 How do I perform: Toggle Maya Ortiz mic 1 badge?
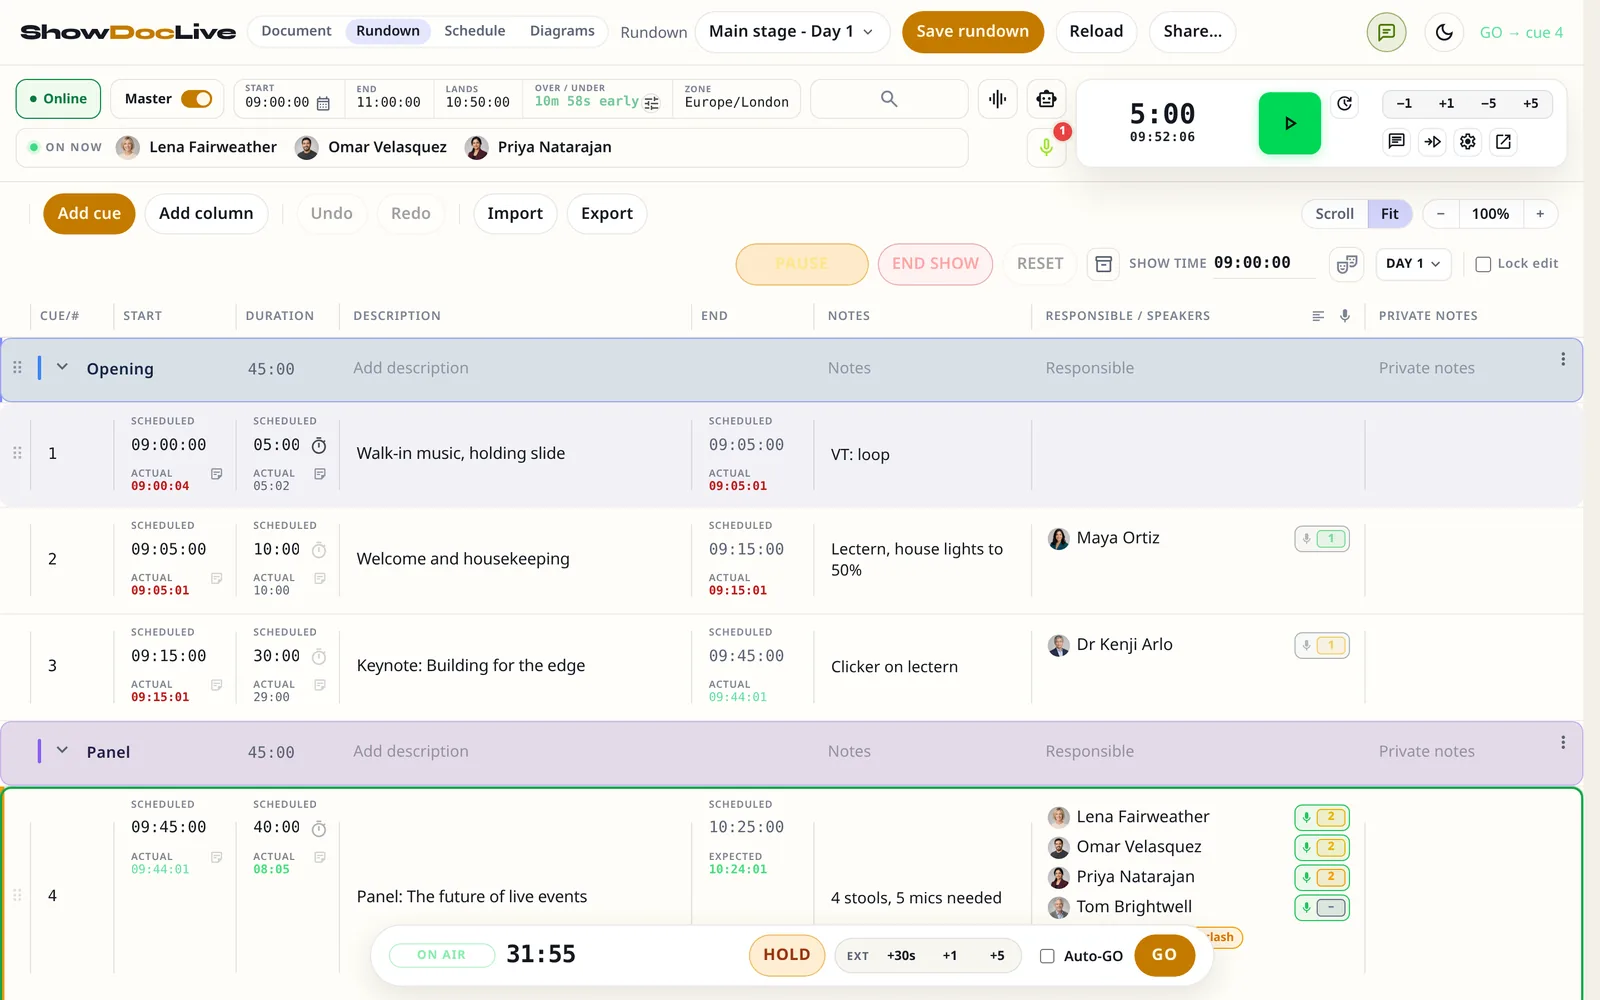point(1322,539)
